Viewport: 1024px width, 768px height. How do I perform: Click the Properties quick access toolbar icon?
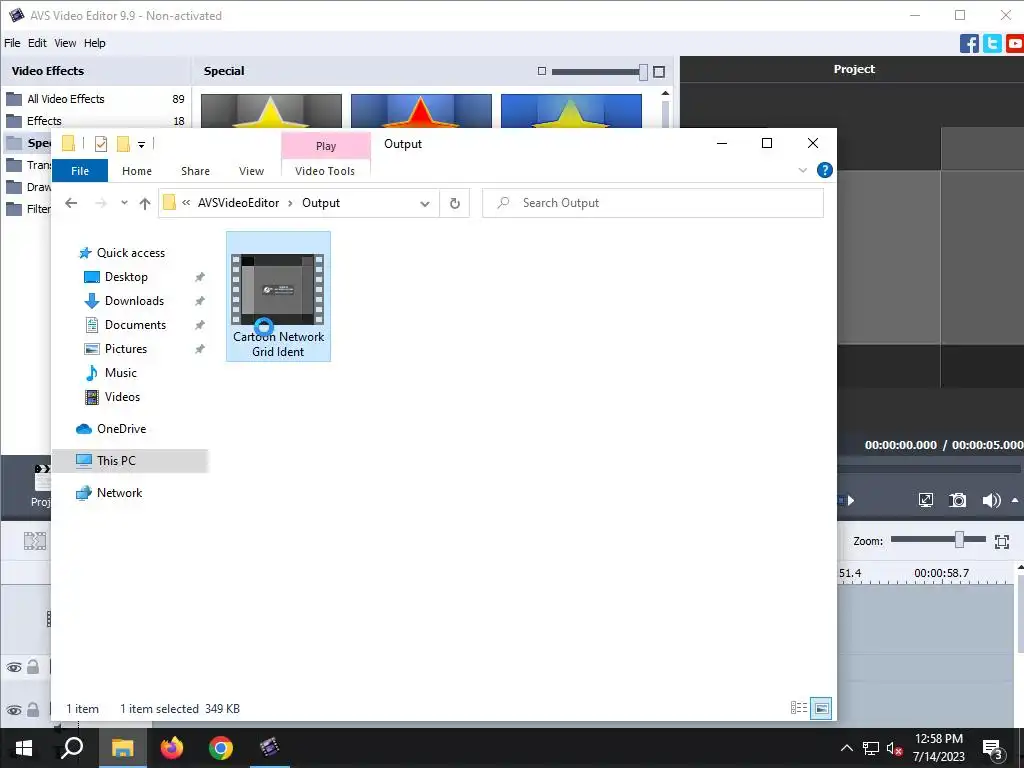click(x=101, y=144)
